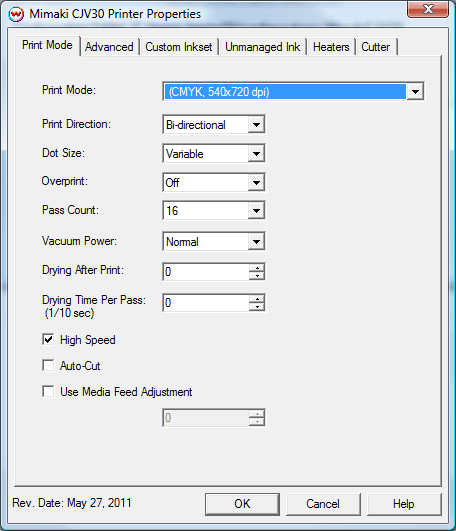
Task: Decrease Drying After Print value with down arrow
Action: tap(257, 276)
